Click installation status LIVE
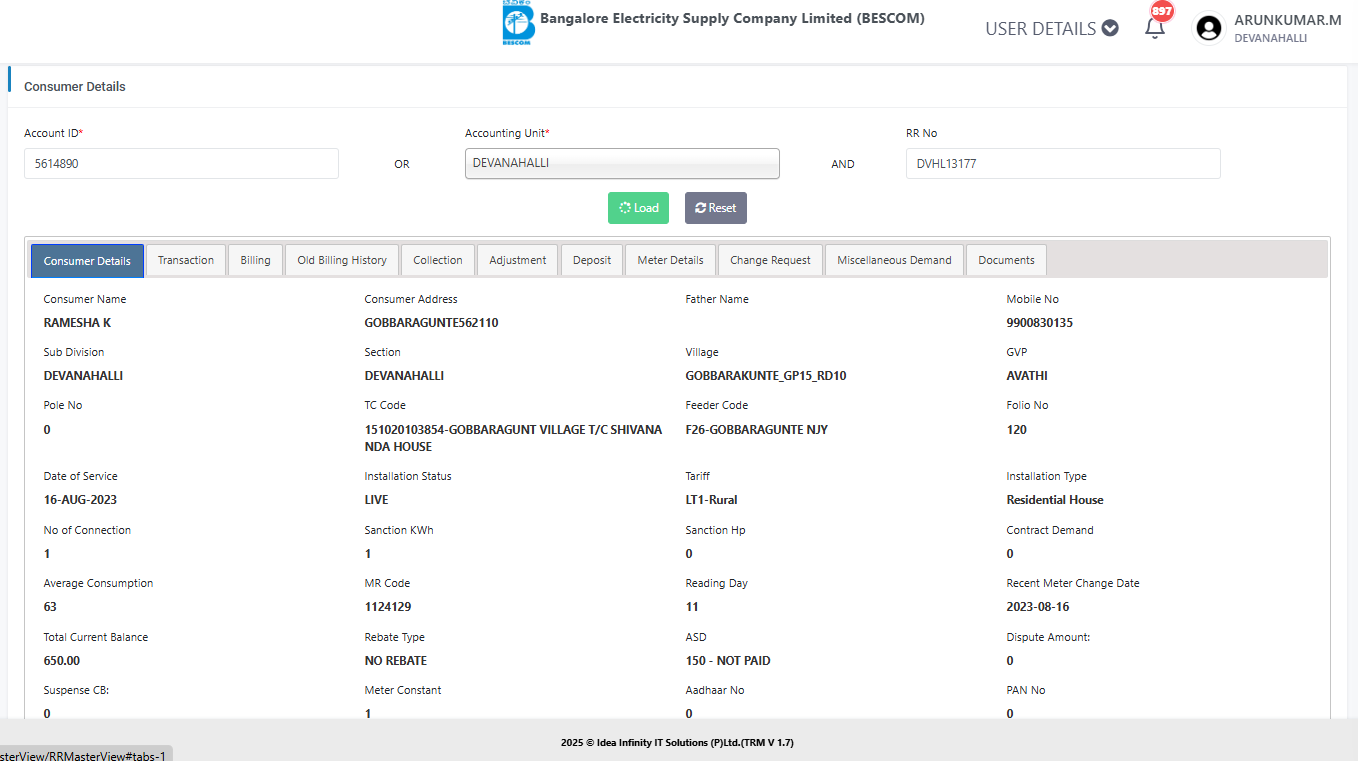 coord(376,500)
